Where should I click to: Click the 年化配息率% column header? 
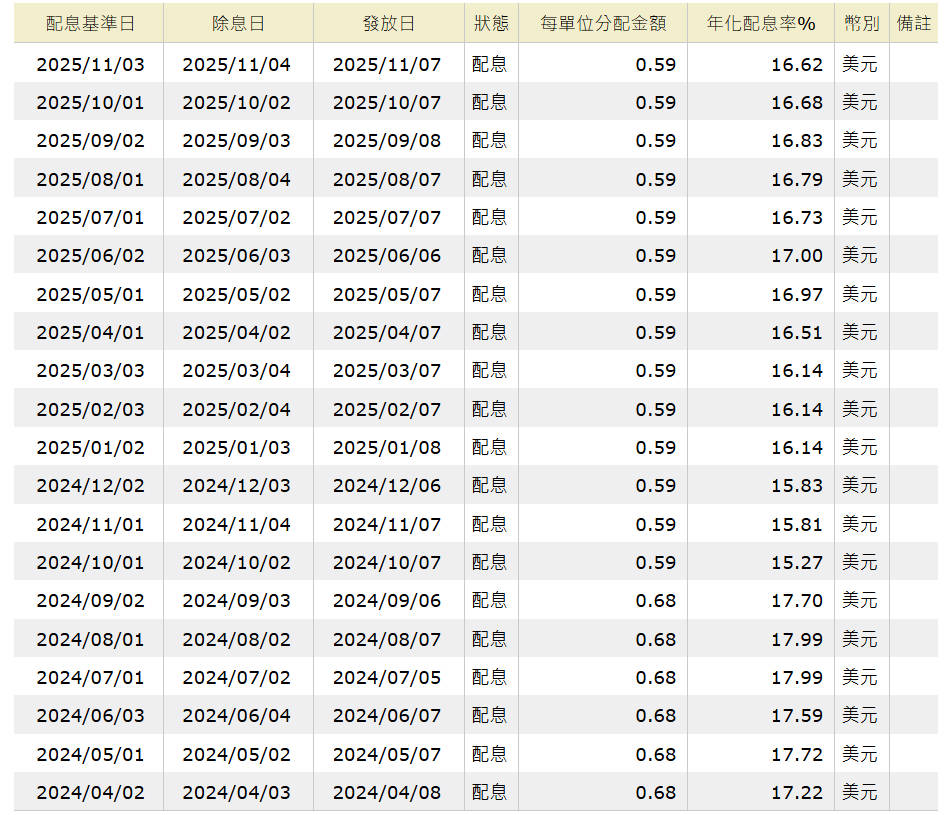[761, 24]
